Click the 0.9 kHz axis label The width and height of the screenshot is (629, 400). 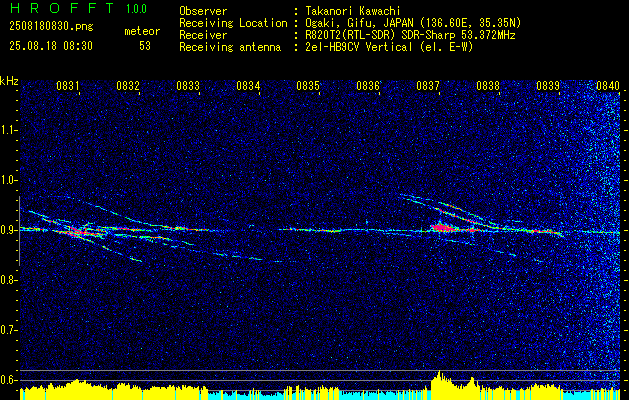click(8, 230)
